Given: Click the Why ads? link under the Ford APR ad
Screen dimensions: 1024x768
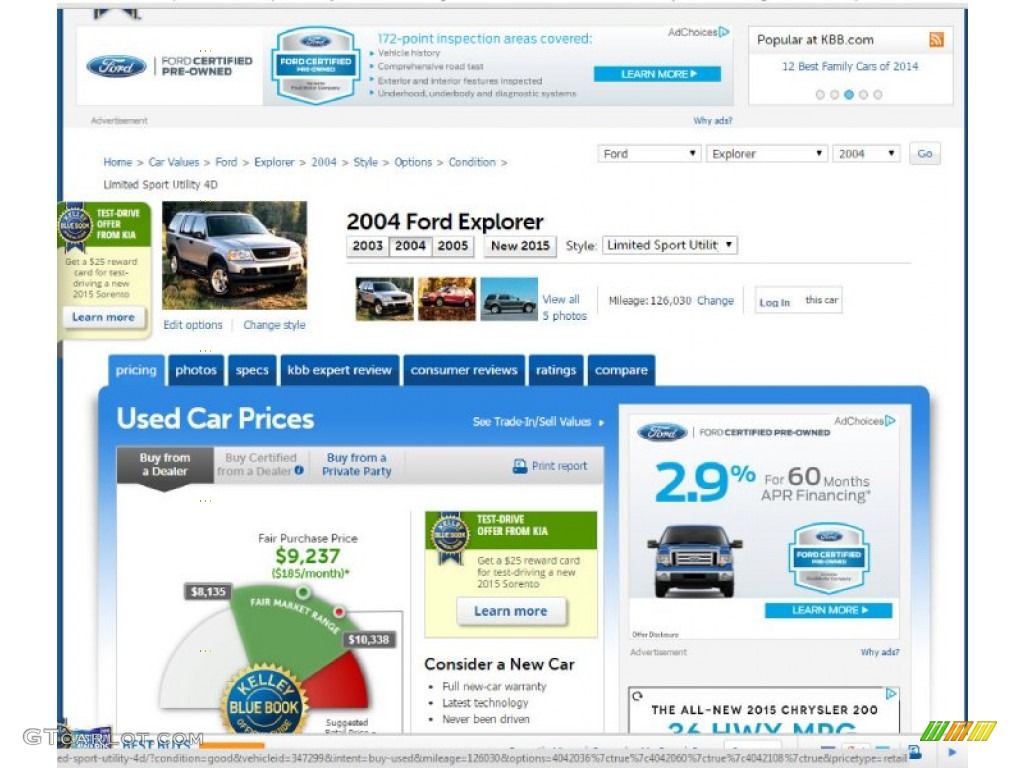Looking at the screenshot, I should tap(880, 652).
